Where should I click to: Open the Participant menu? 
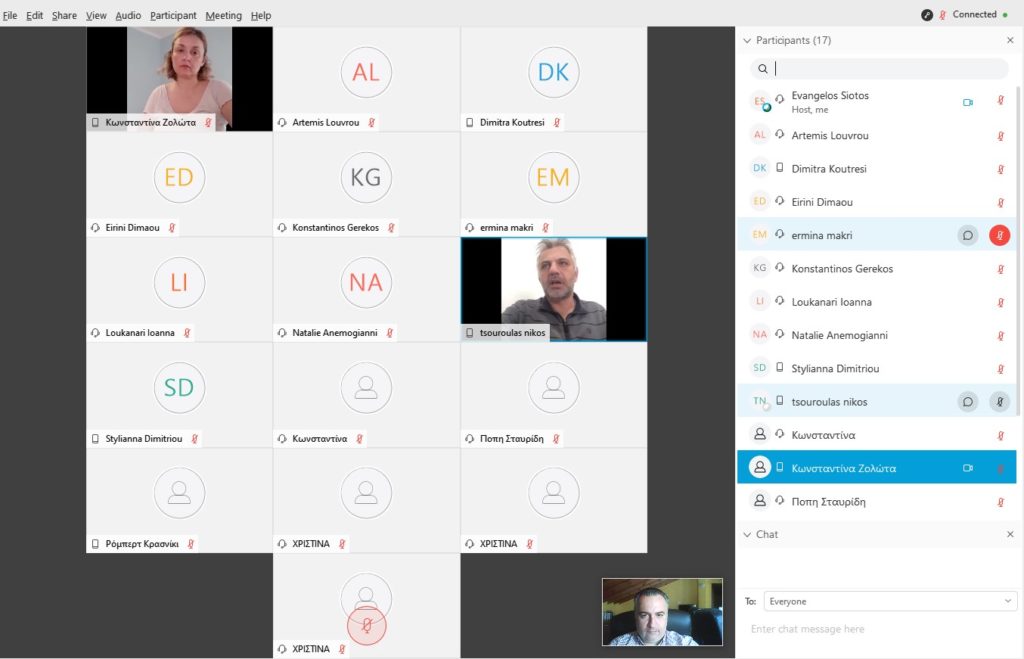(173, 15)
